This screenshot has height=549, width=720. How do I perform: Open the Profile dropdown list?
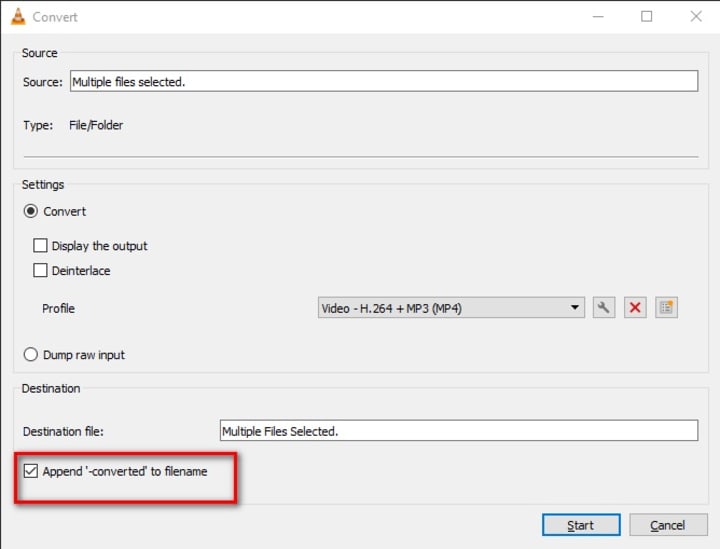coord(451,308)
